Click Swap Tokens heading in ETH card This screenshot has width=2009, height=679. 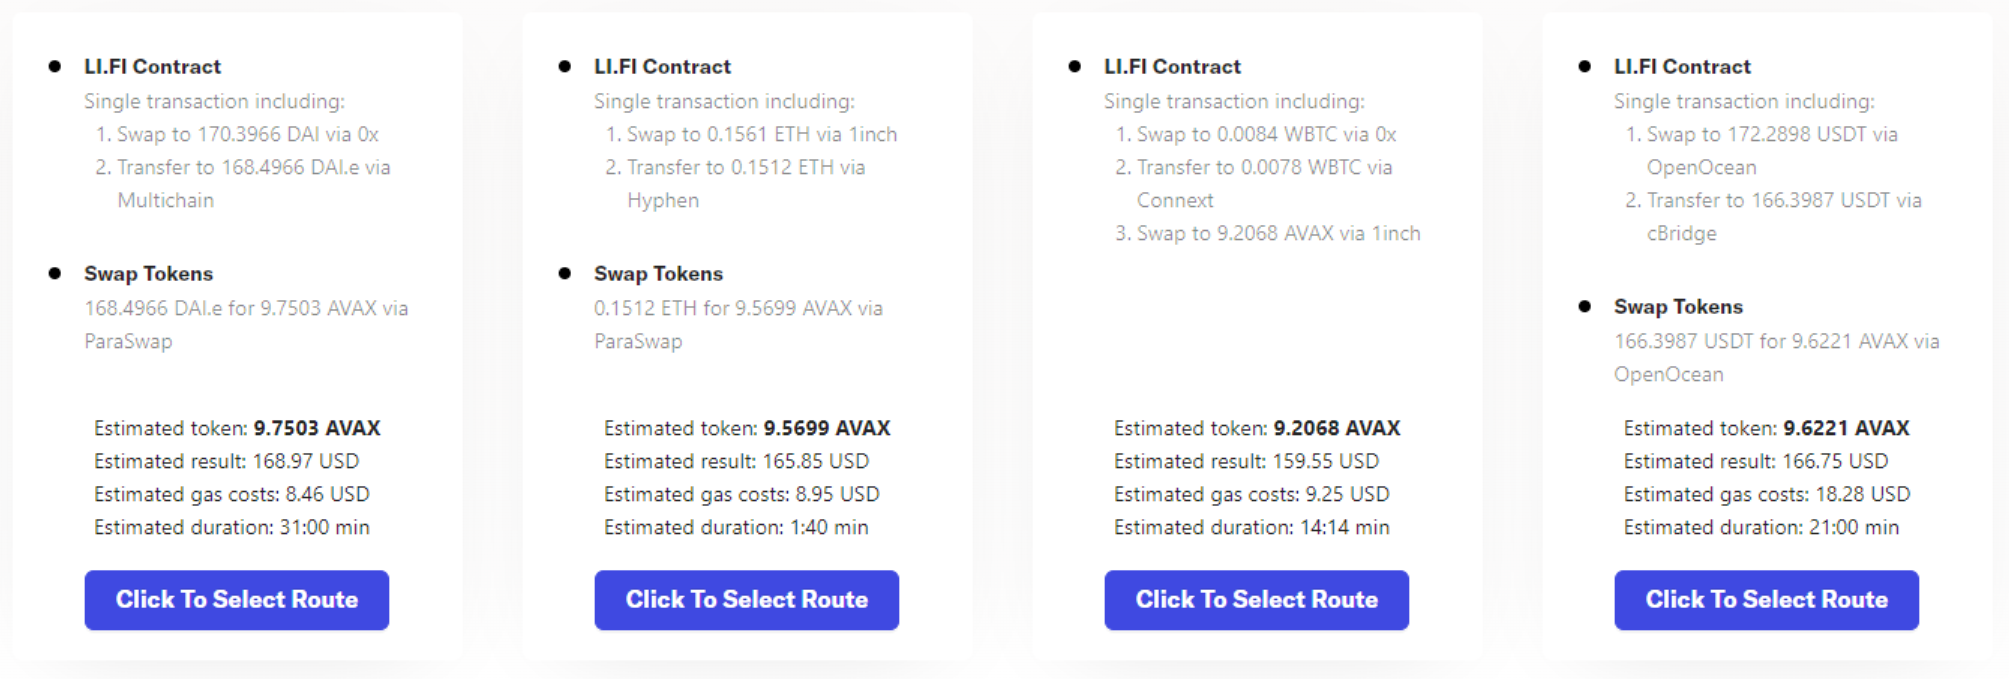pyautogui.click(x=658, y=274)
